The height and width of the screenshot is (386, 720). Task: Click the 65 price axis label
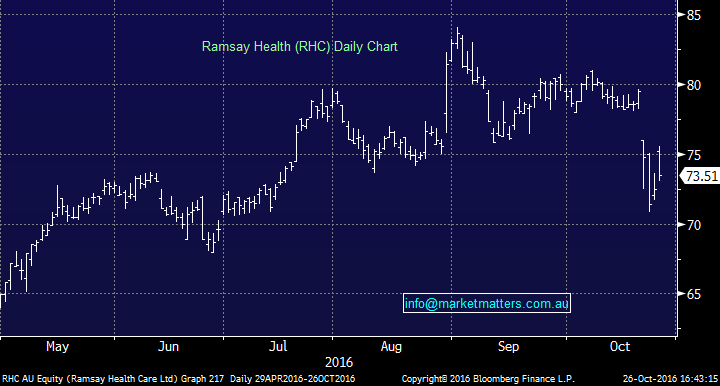(694, 294)
